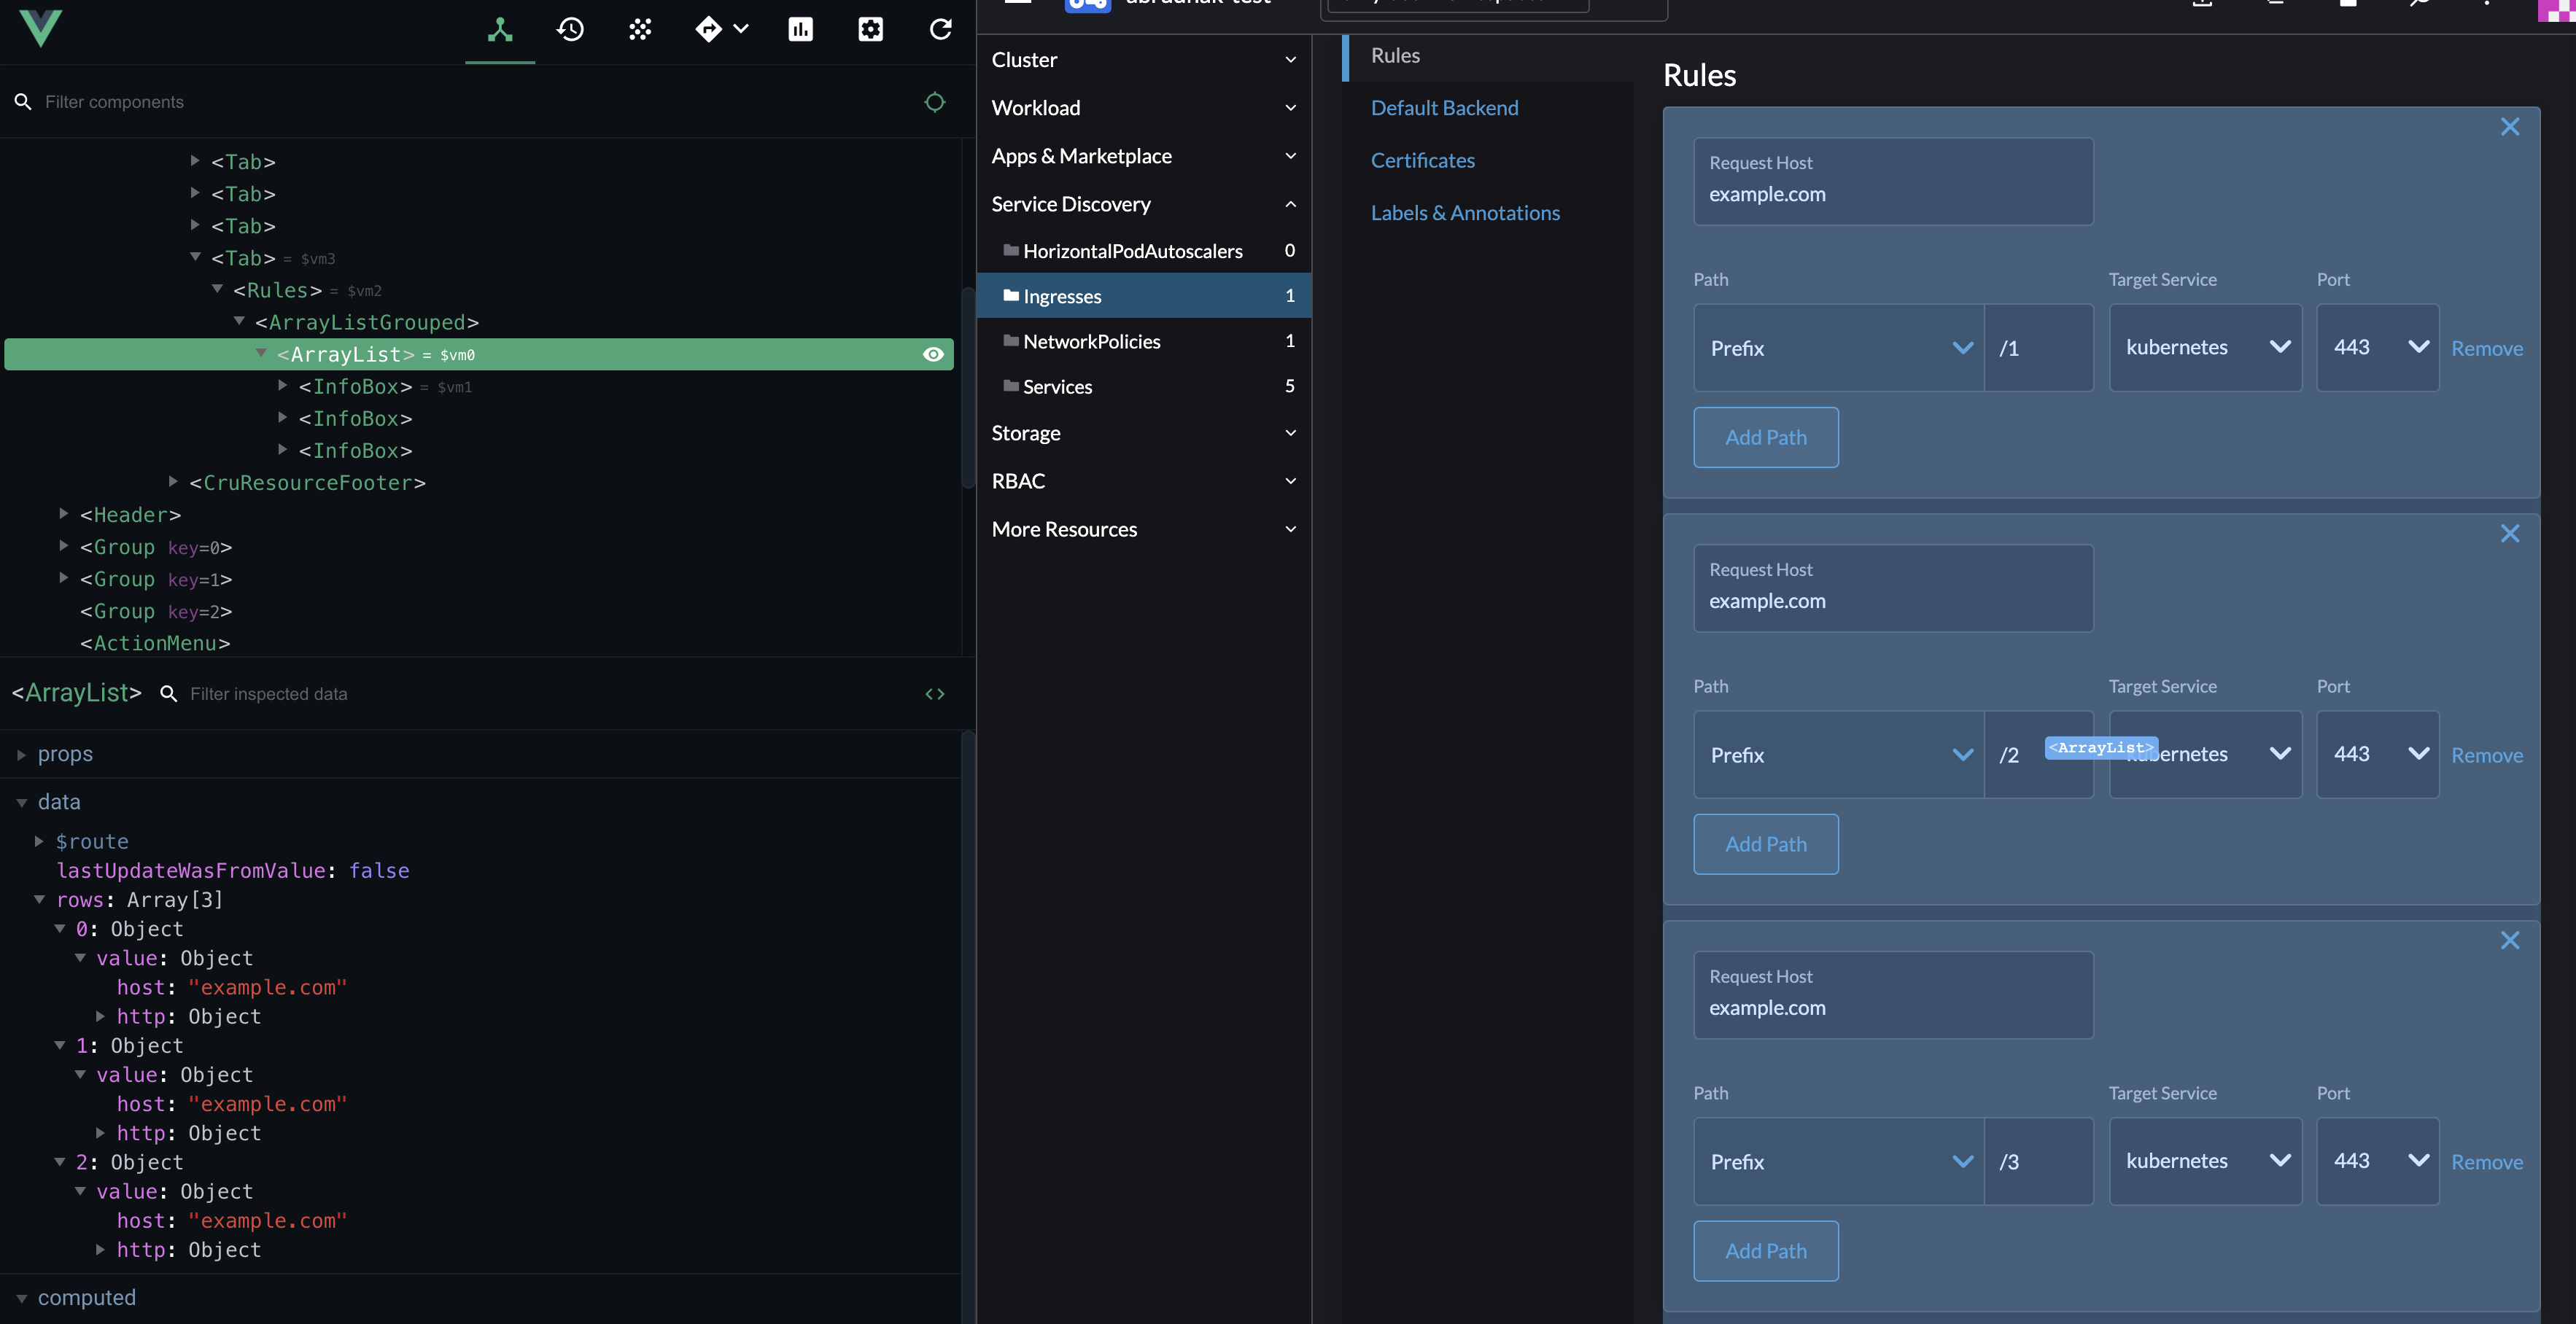Open the statistics chart icon in toolbar
Screen dimensions: 2576x1324
click(800, 30)
